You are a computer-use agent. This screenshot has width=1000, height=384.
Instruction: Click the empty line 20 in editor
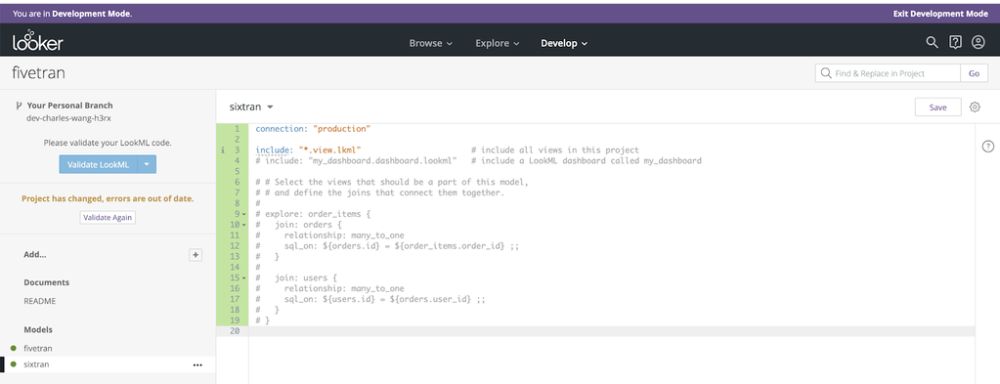click(611, 332)
